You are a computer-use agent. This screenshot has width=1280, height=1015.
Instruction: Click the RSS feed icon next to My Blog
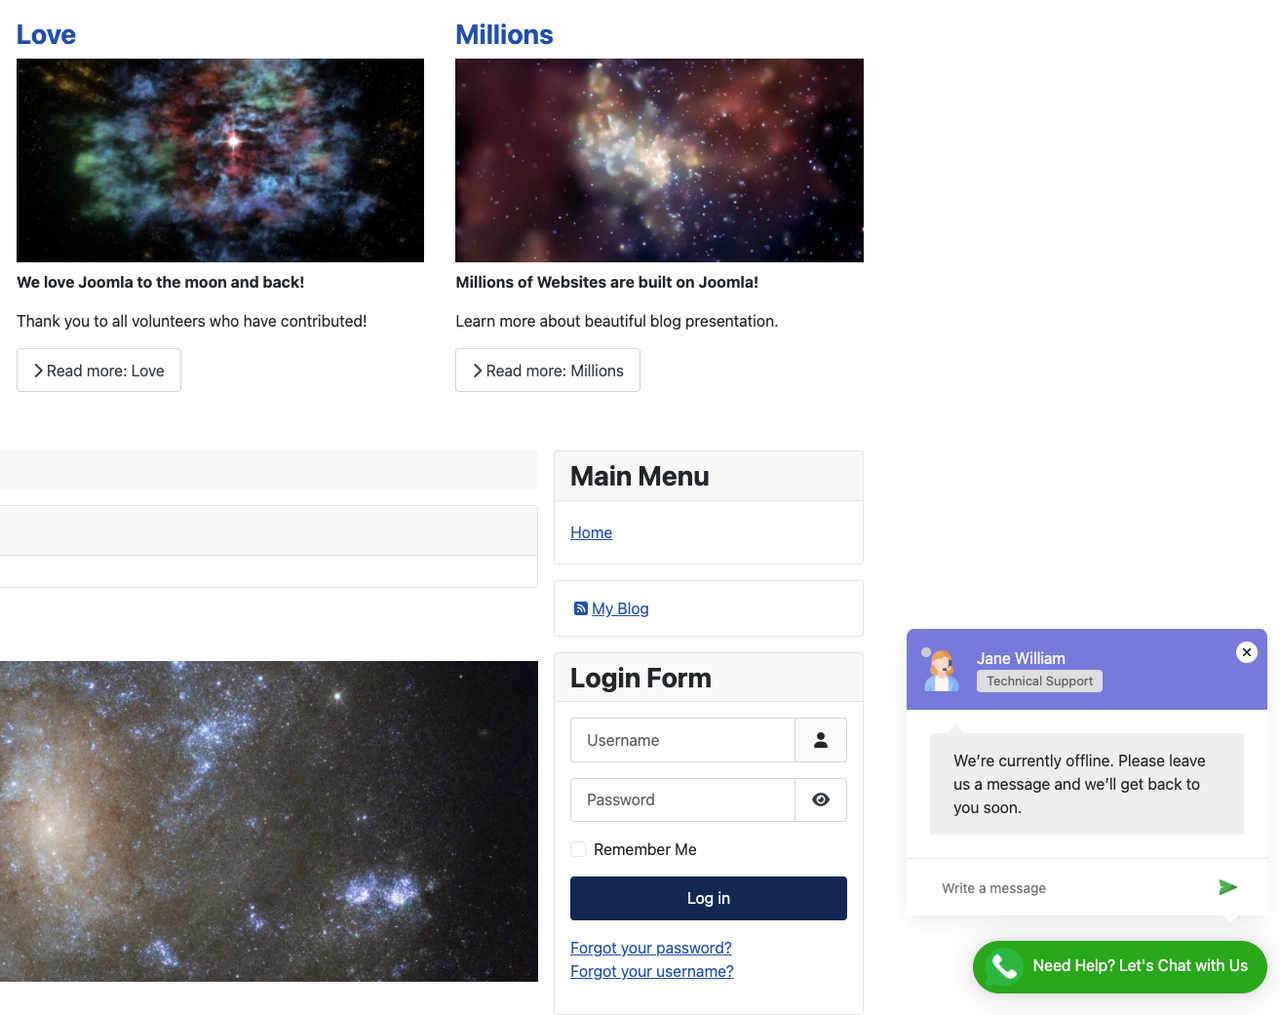tap(580, 608)
